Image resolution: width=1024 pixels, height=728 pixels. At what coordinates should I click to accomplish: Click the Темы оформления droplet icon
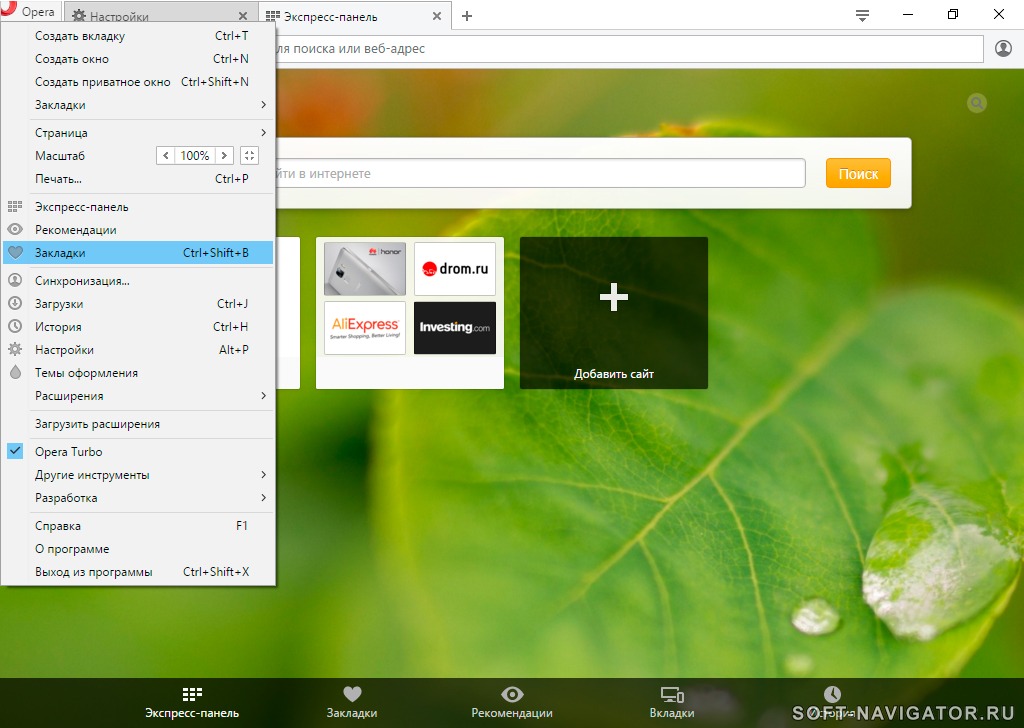click(15, 372)
